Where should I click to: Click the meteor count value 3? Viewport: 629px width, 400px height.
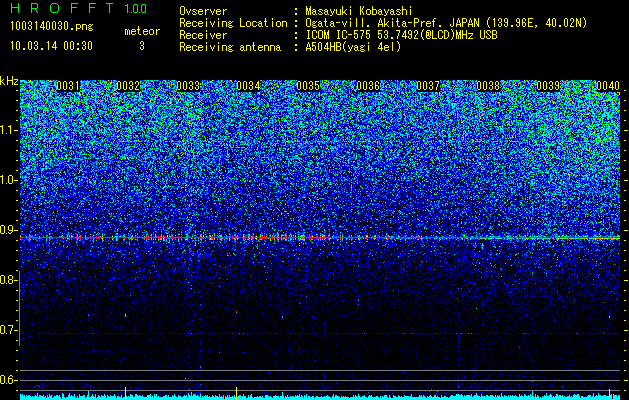[x=142, y=46]
